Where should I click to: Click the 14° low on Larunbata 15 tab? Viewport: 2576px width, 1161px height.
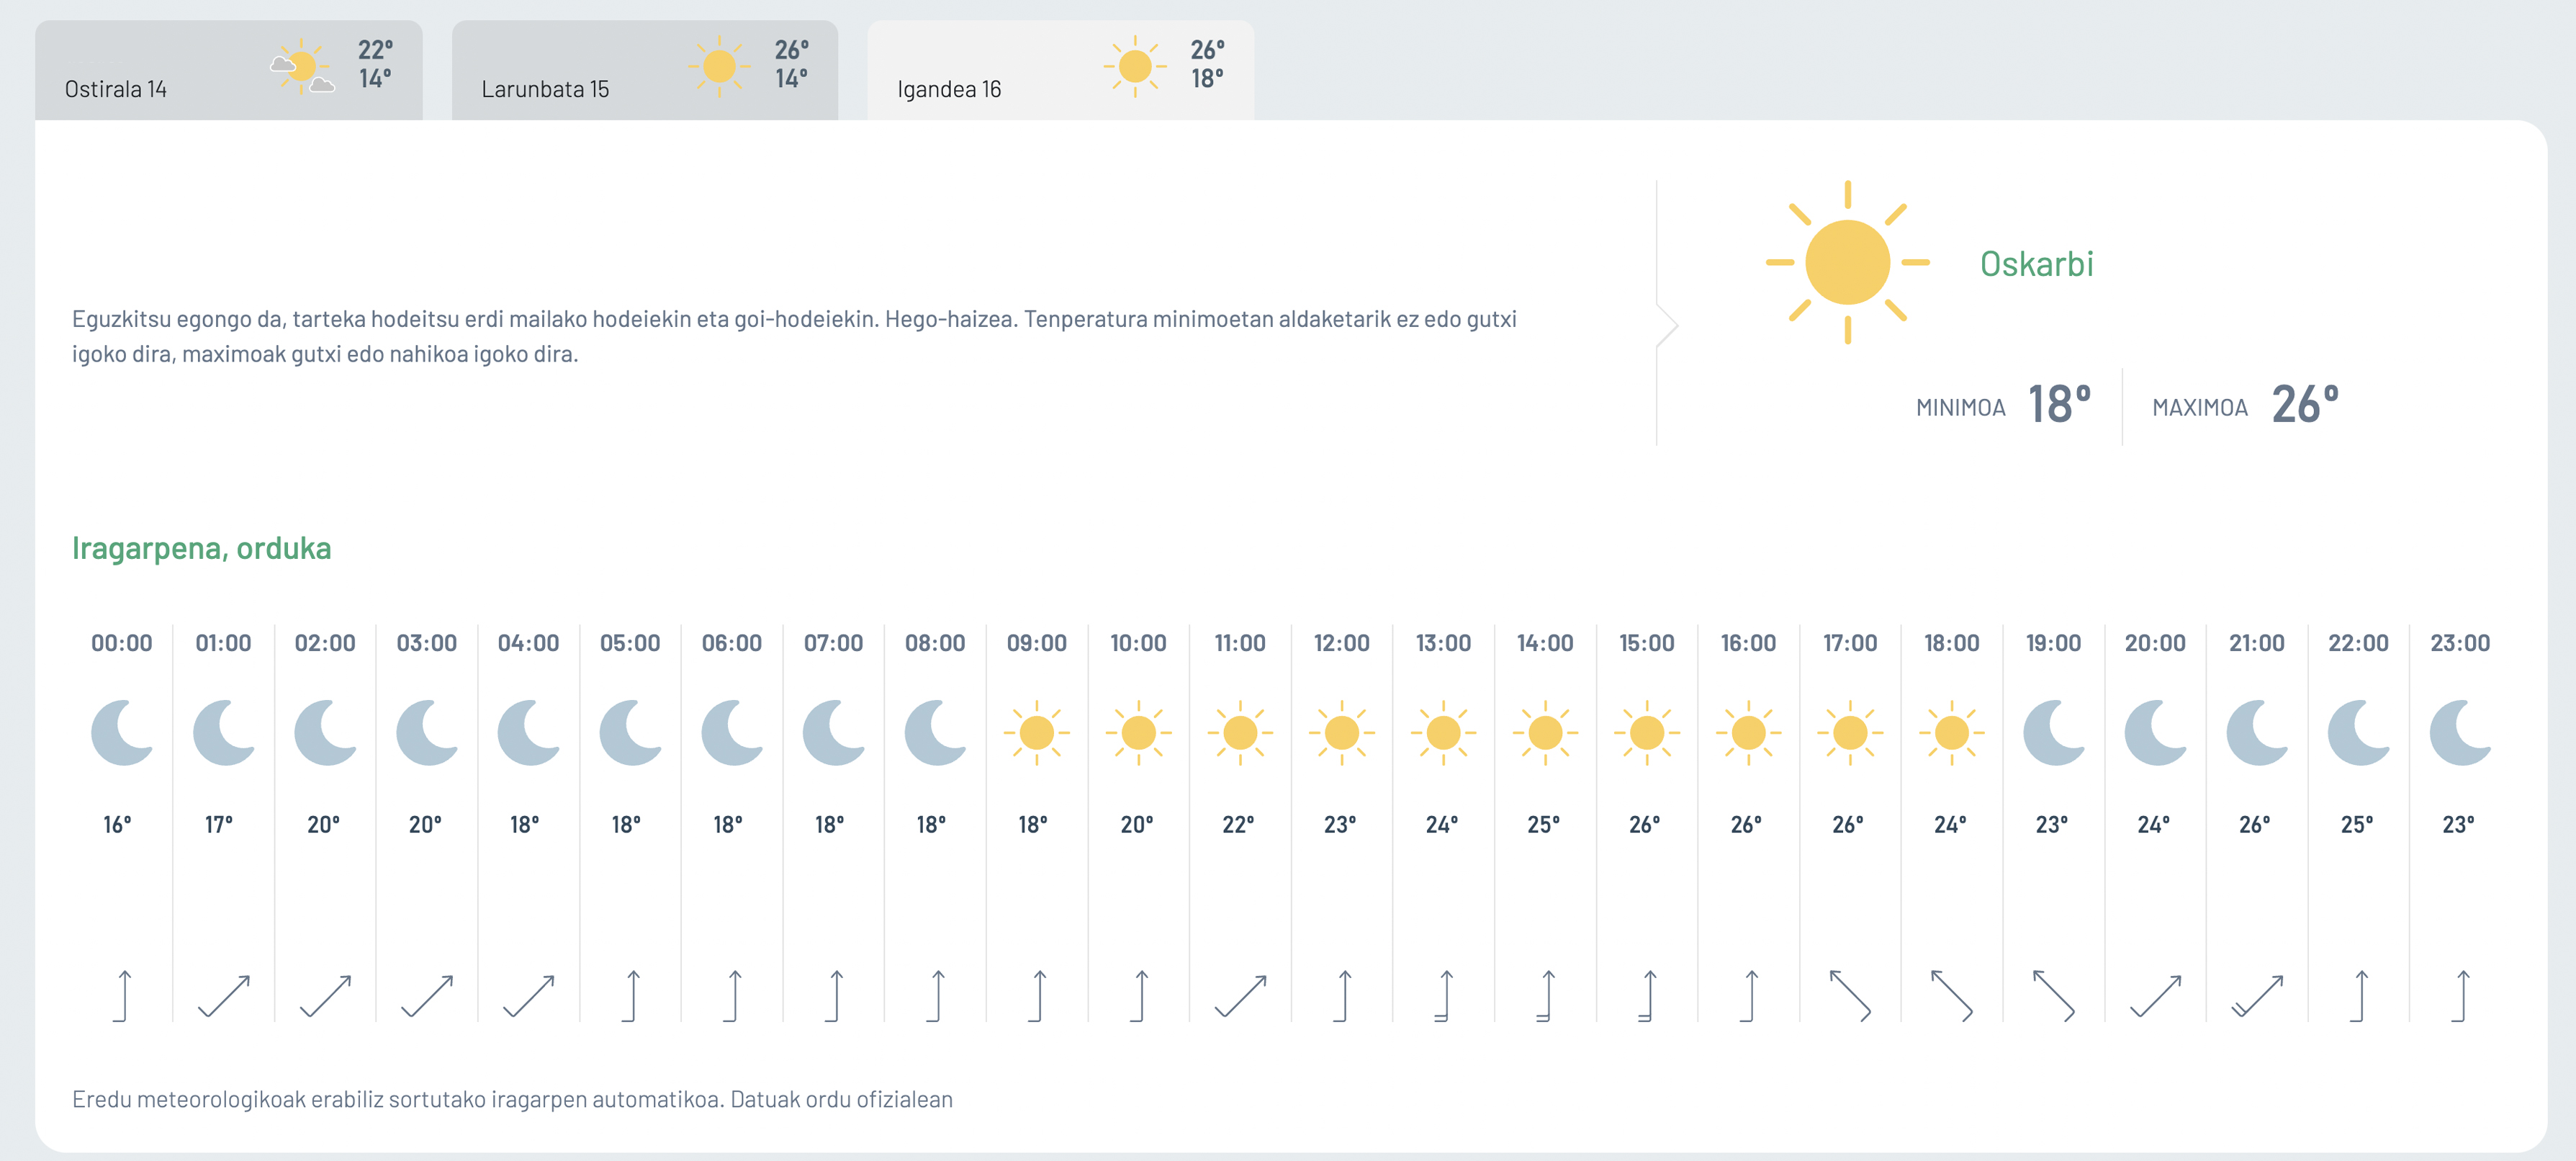[791, 78]
